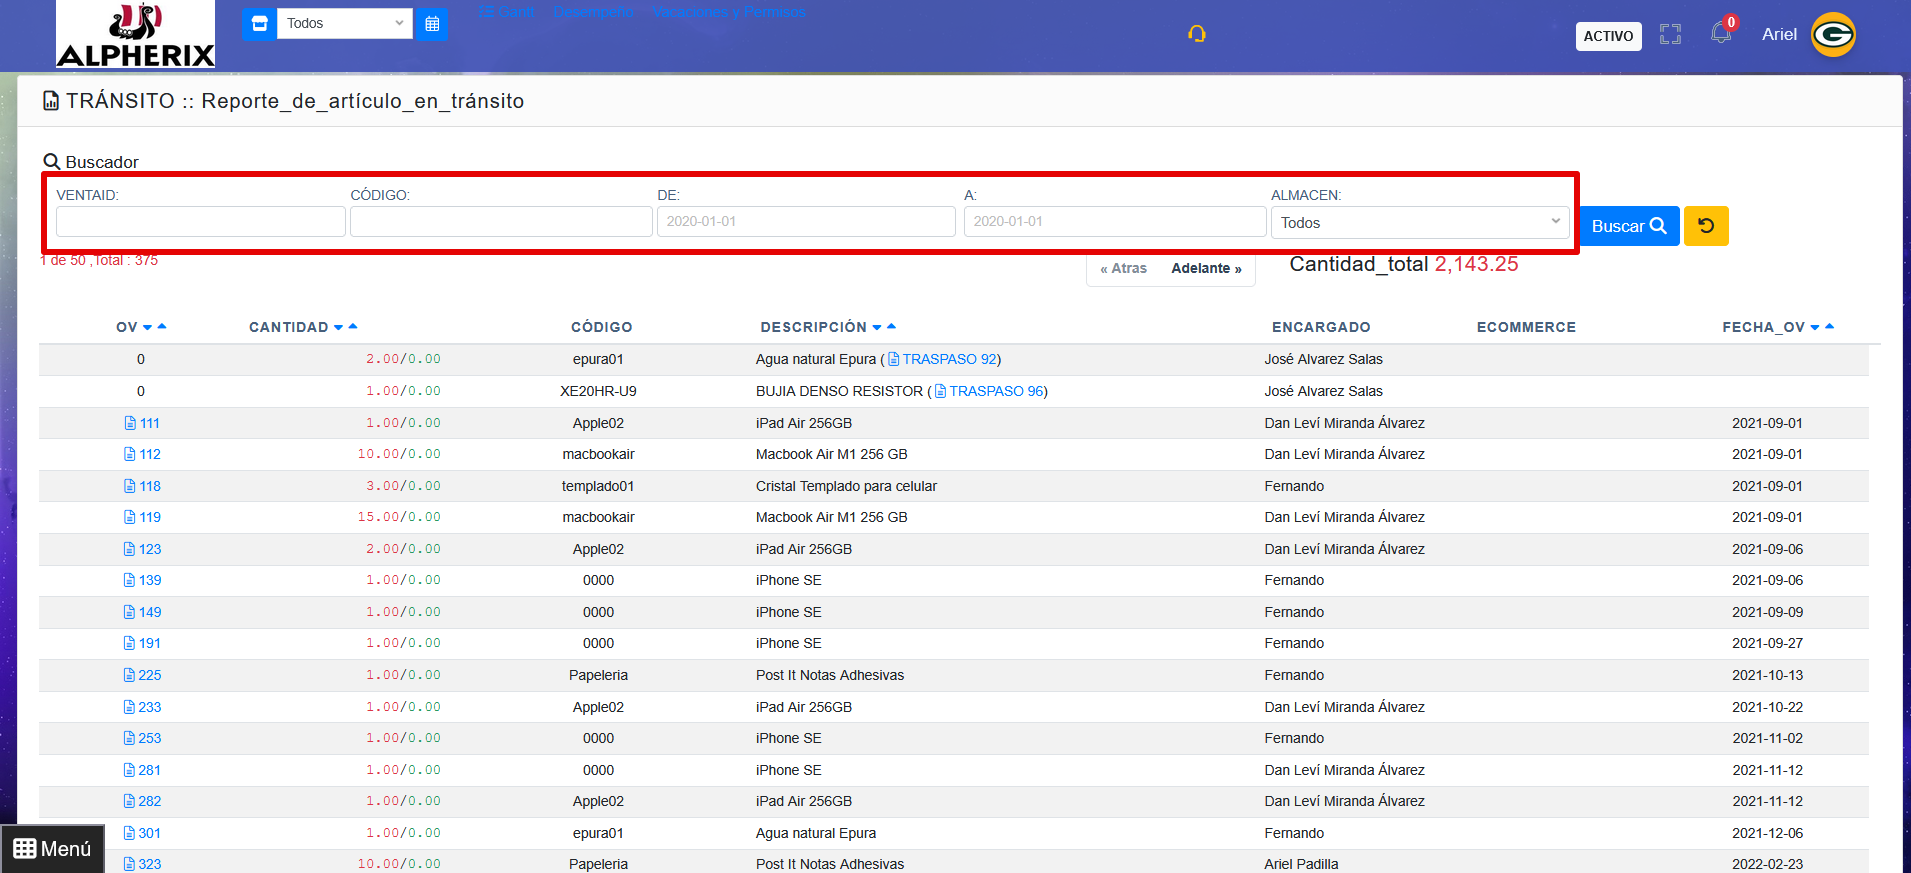
Task: Open Vacaciones y Permisos menu
Action: click(x=729, y=12)
